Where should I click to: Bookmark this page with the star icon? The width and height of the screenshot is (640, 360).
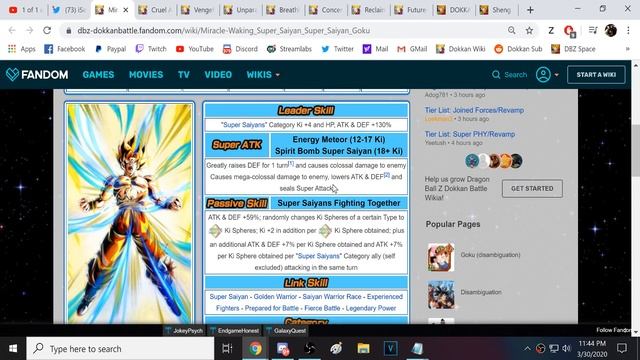tap(529, 31)
